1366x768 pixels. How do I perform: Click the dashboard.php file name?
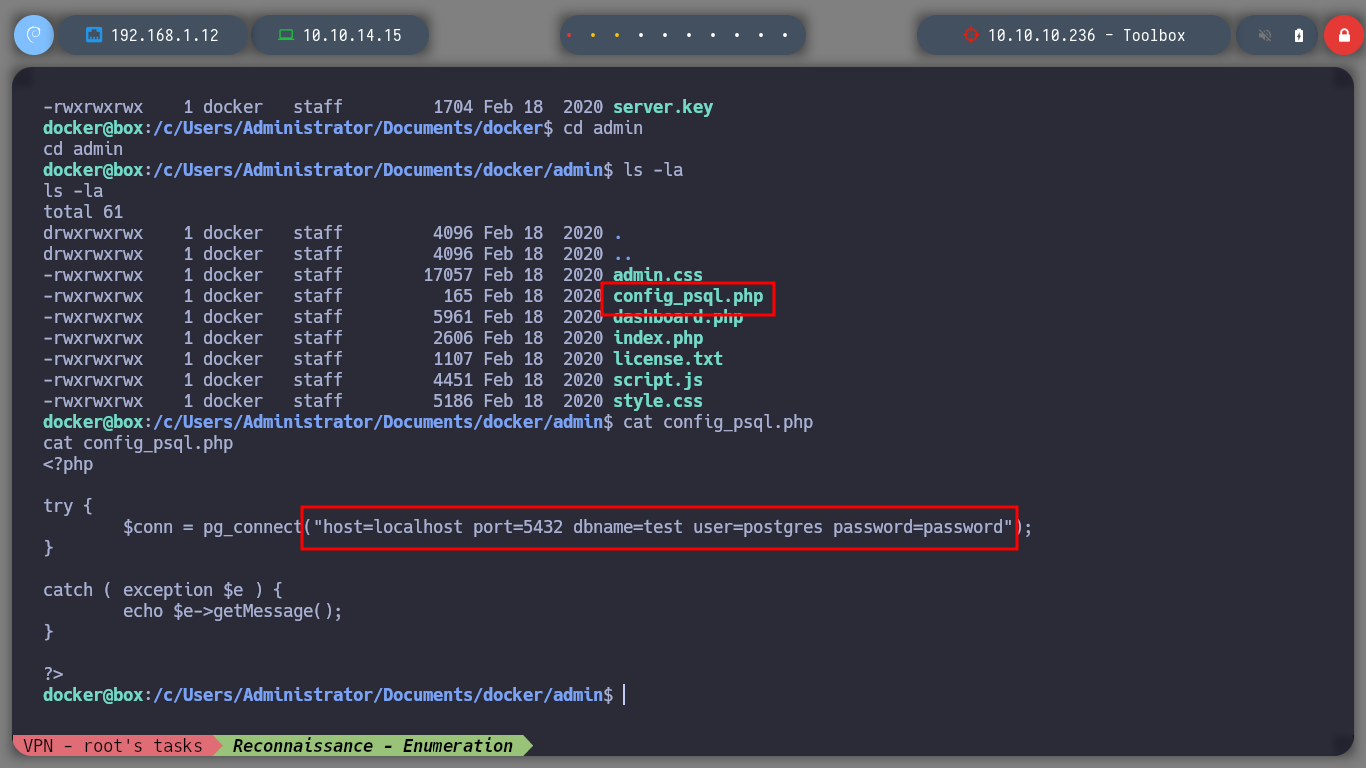click(678, 317)
